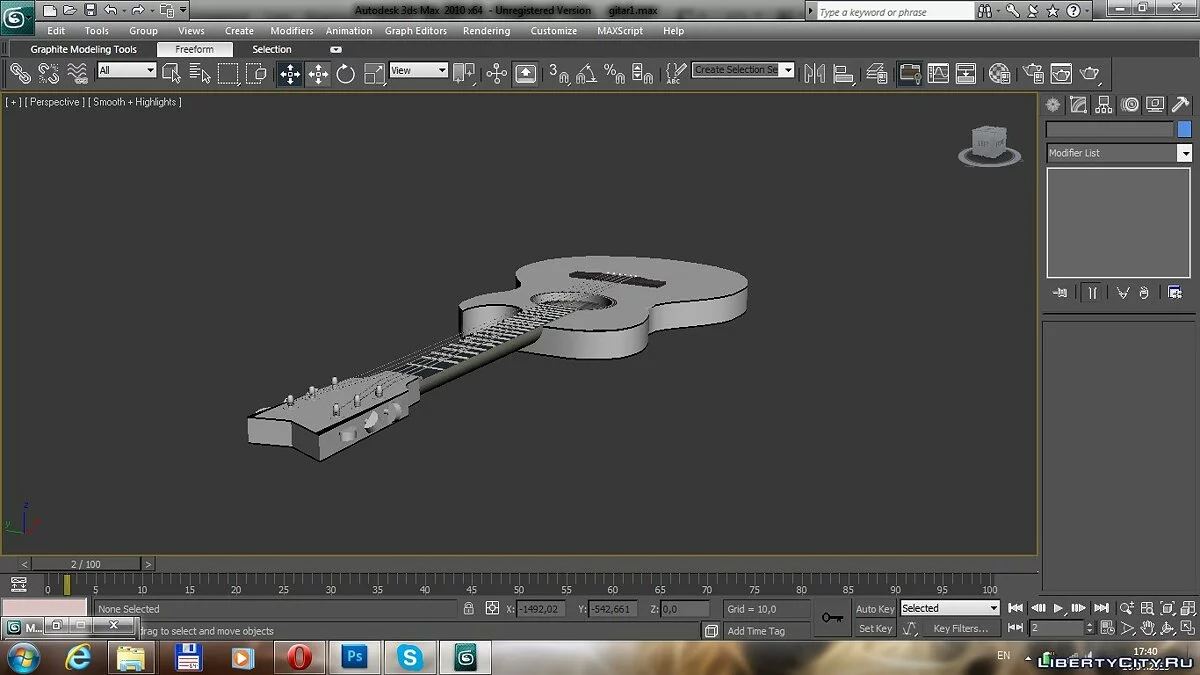Open the Hierarchy command panel tab
The height and width of the screenshot is (675, 1200).
[x=1104, y=105]
